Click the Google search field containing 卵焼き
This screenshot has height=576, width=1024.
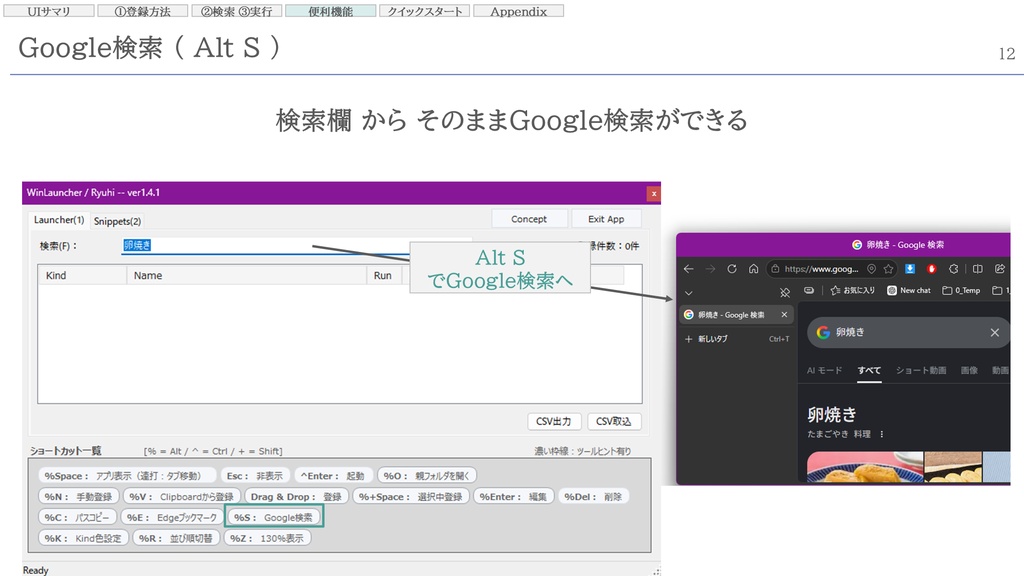click(x=909, y=332)
